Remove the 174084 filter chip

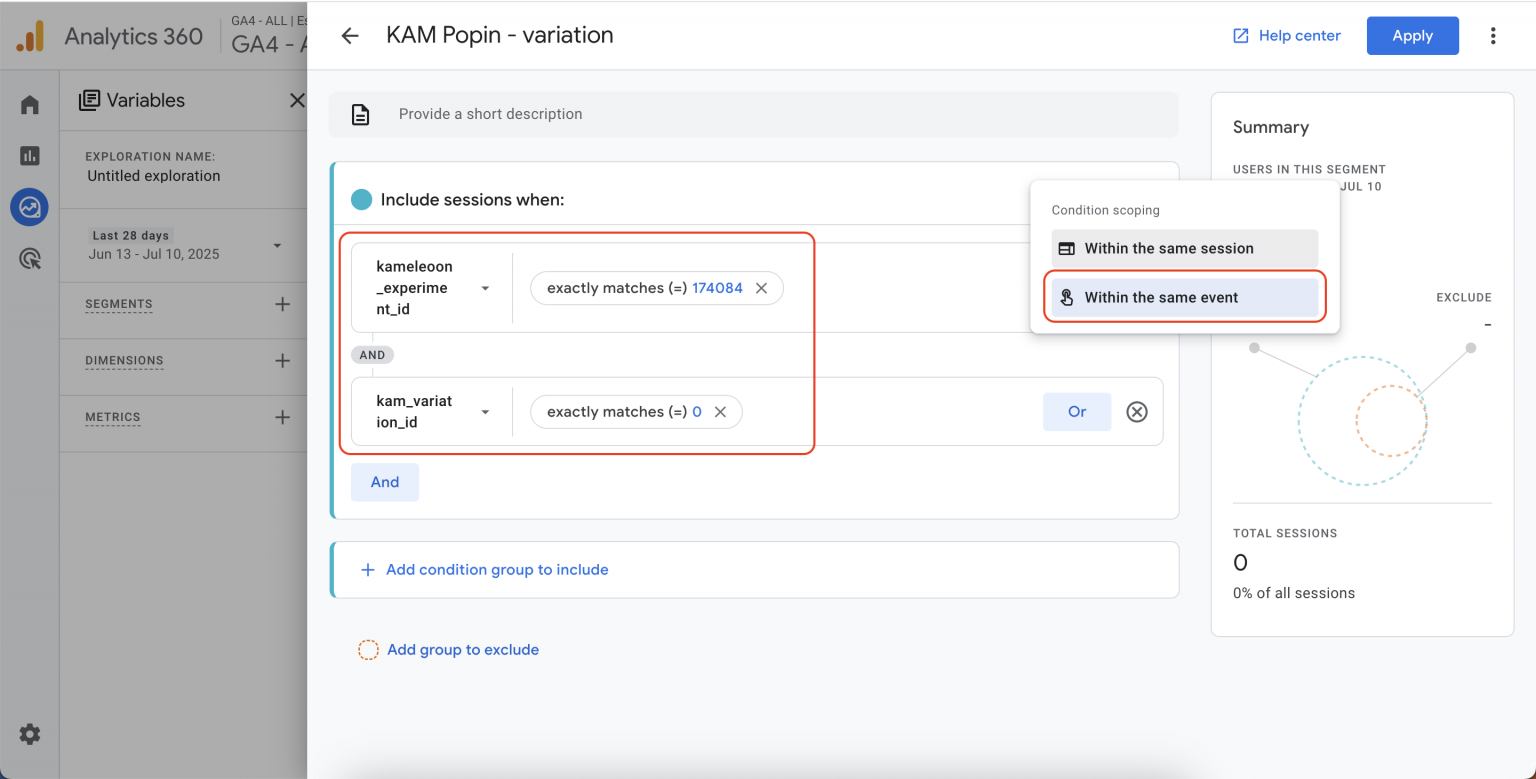(761, 288)
